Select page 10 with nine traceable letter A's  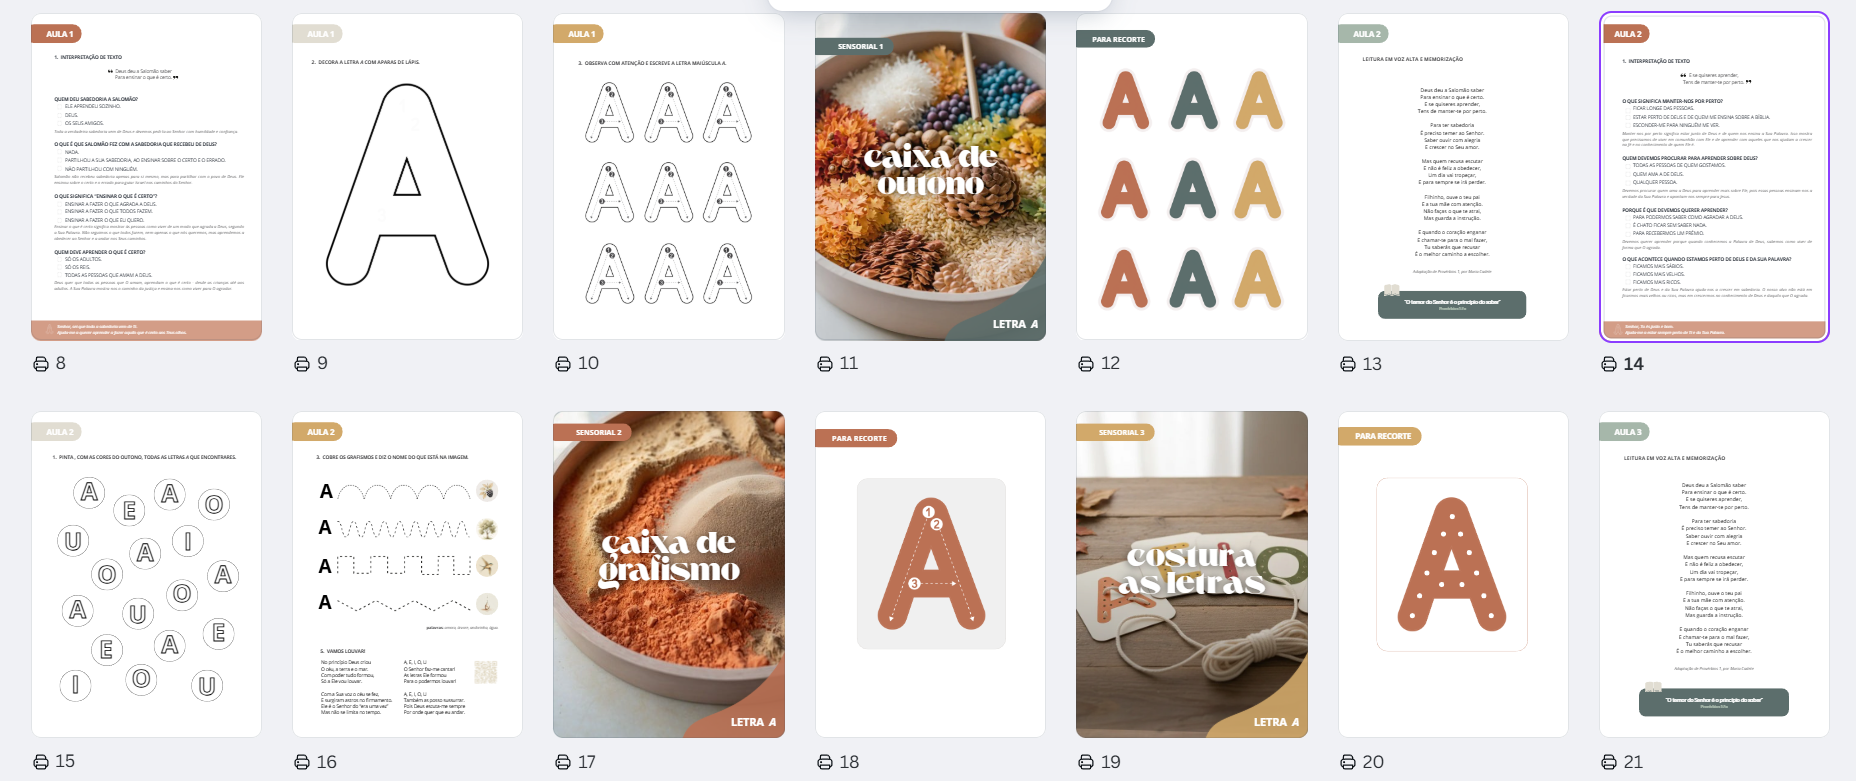point(669,177)
